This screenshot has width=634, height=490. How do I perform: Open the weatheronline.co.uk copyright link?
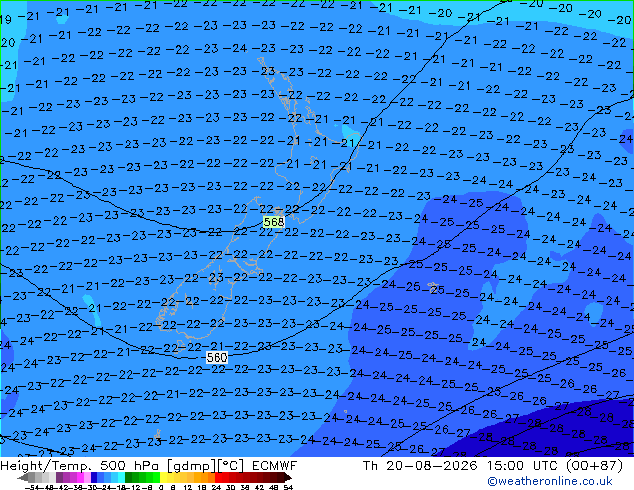tap(550, 481)
